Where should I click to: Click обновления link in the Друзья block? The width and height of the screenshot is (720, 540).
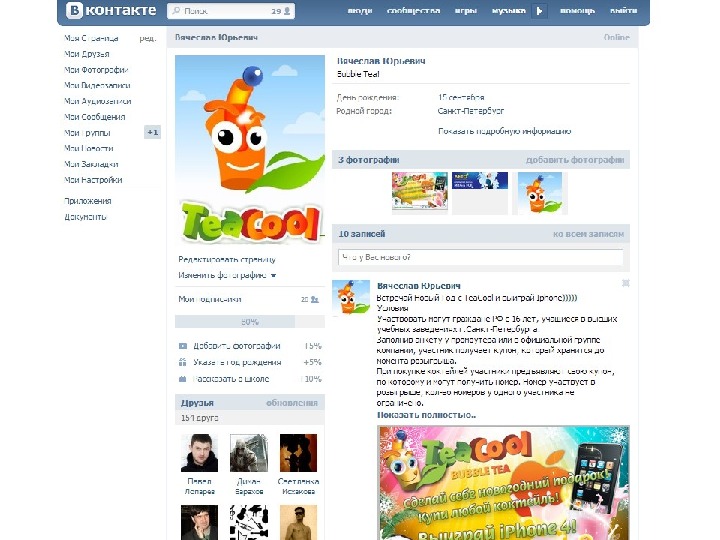pos(292,403)
